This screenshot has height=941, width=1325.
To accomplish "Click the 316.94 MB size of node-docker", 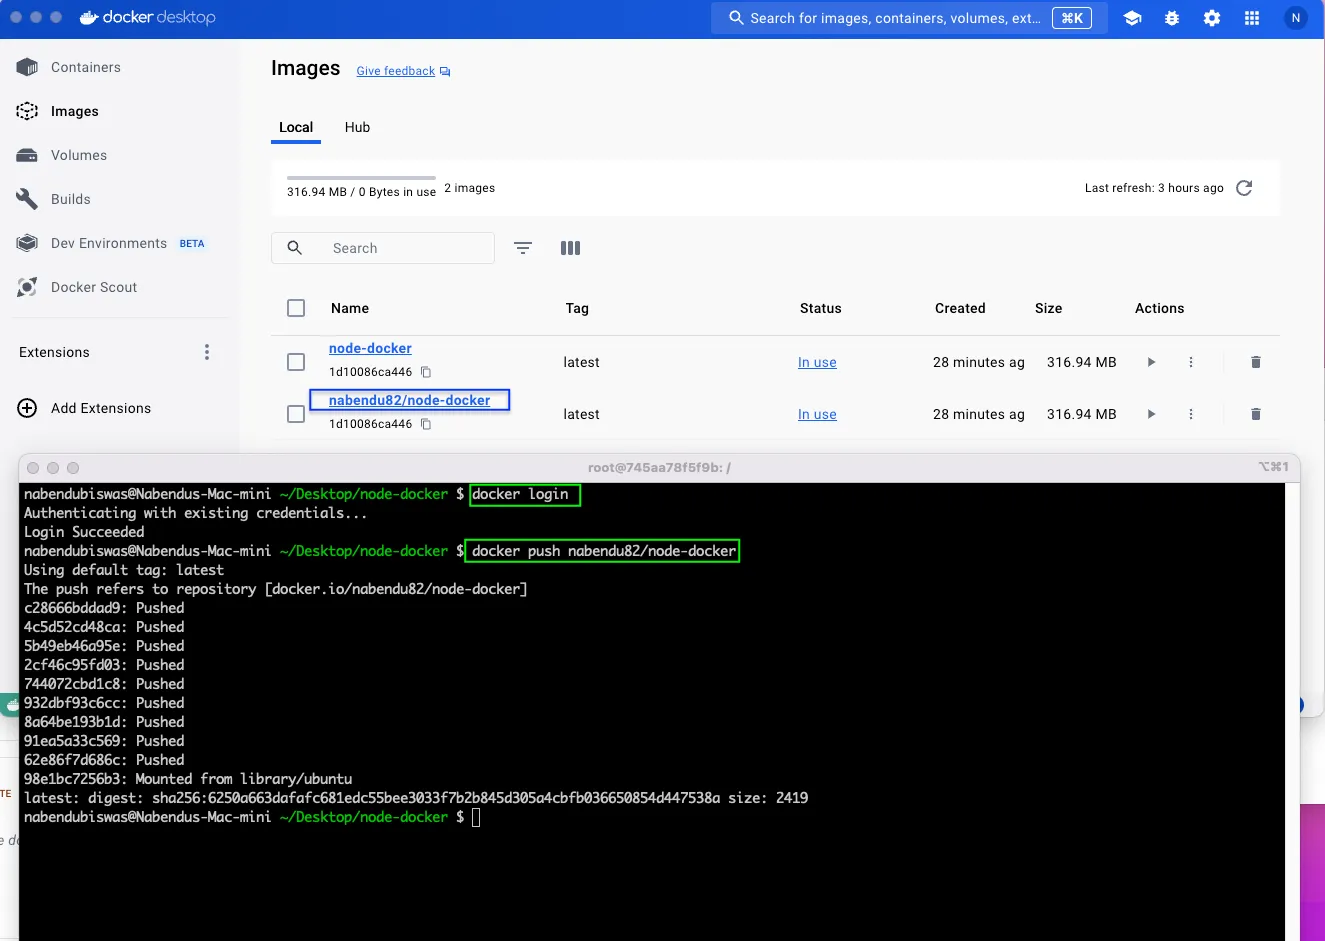I will (x=1081, y=362).
